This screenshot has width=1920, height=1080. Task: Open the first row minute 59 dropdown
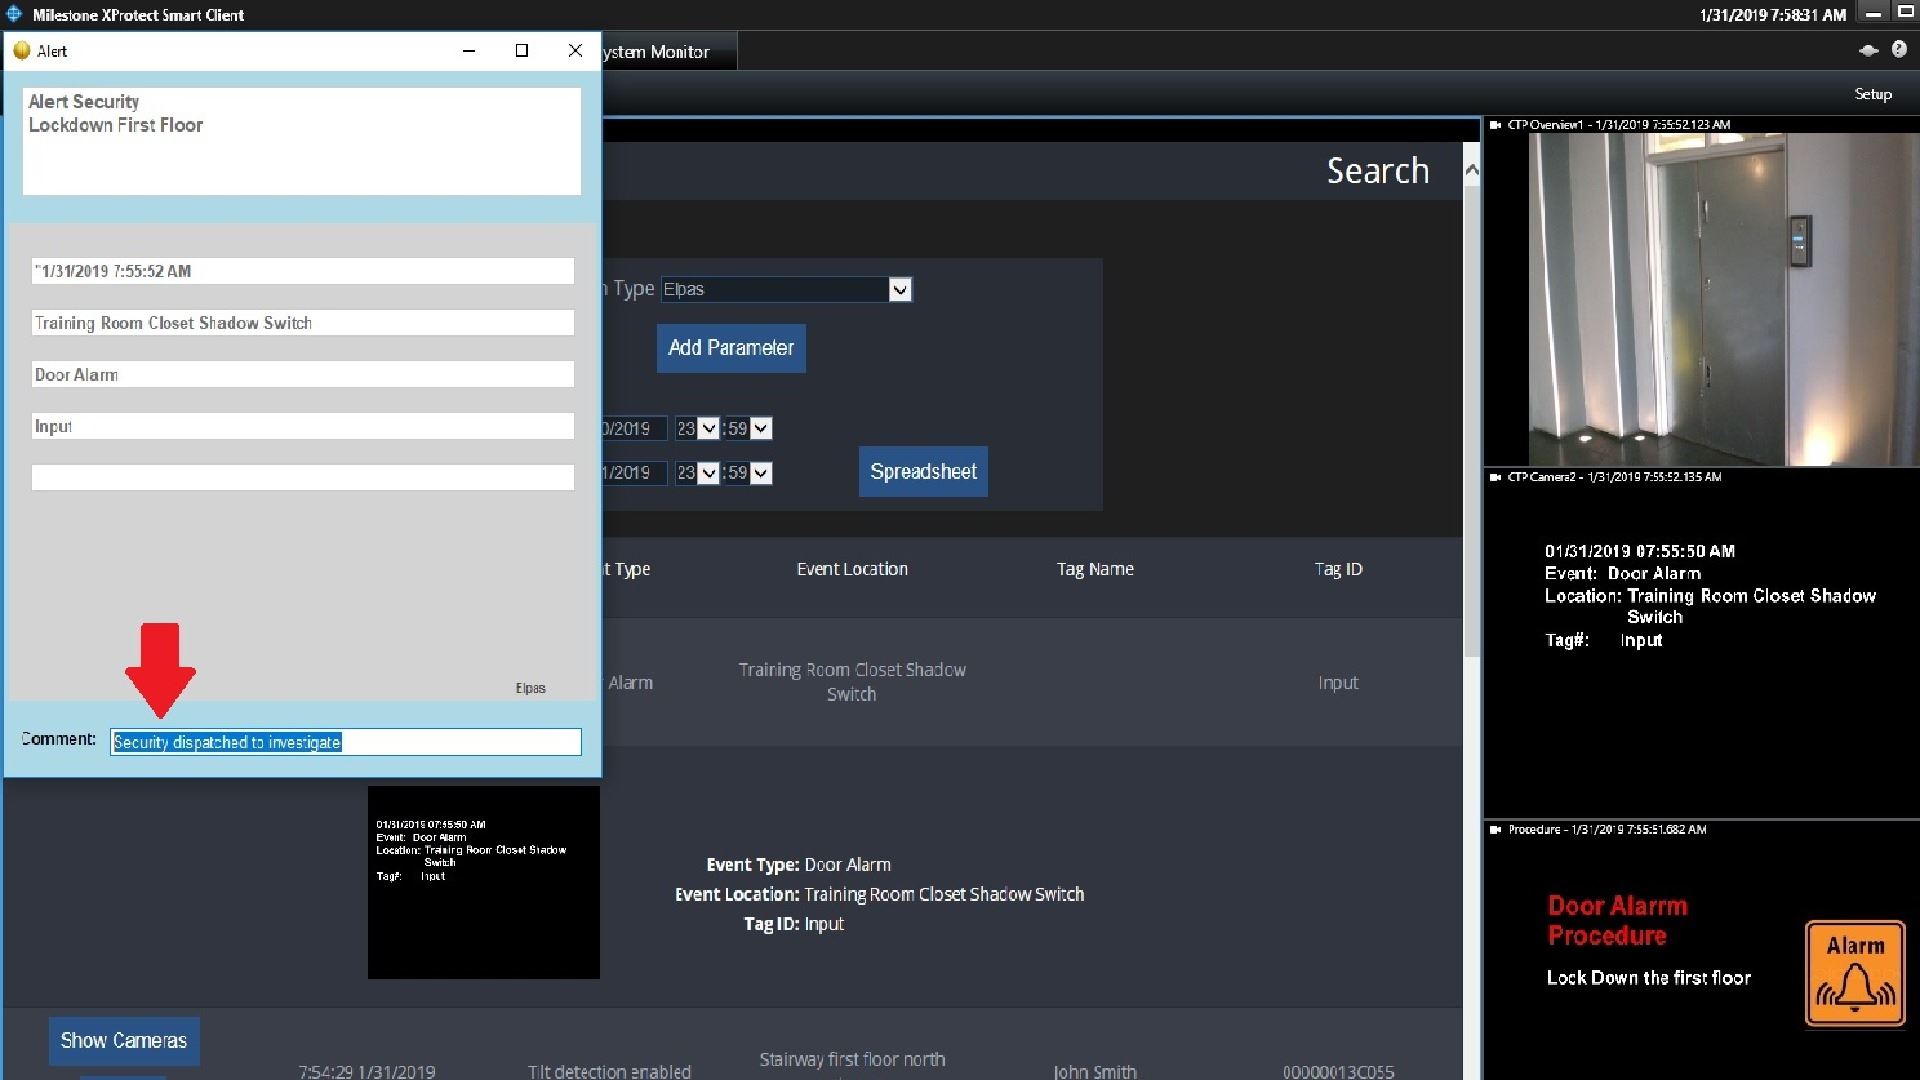(x=760, y=429)
